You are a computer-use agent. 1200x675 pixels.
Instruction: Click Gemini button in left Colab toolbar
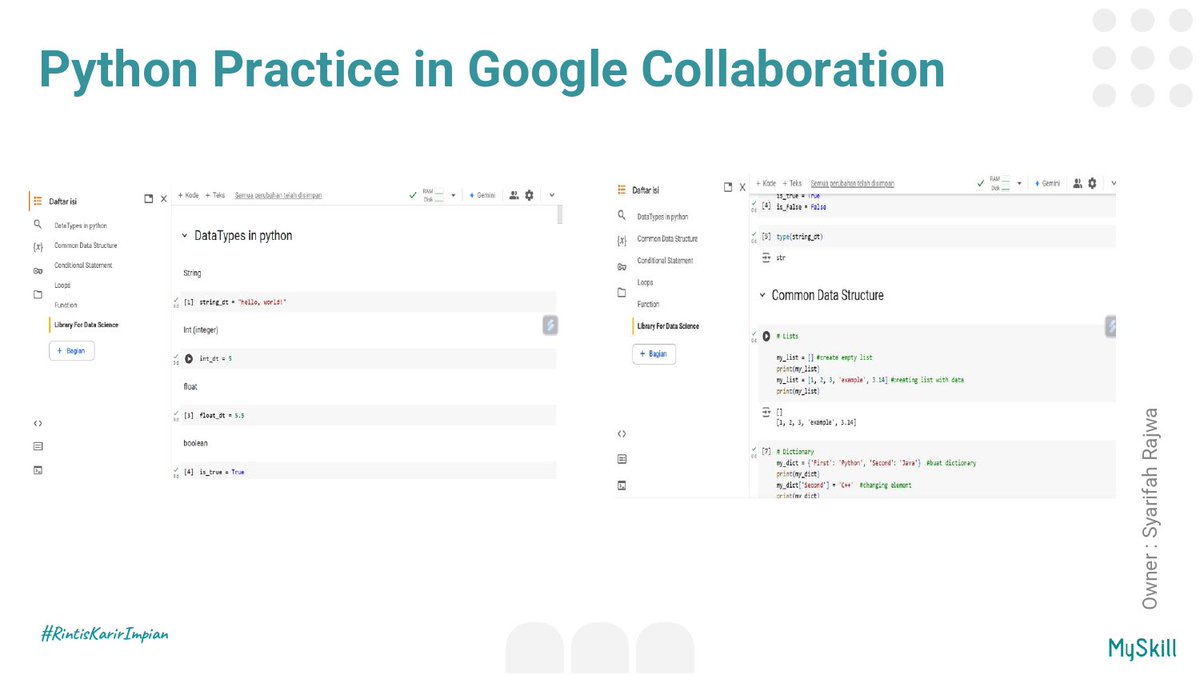pos(482,196)
